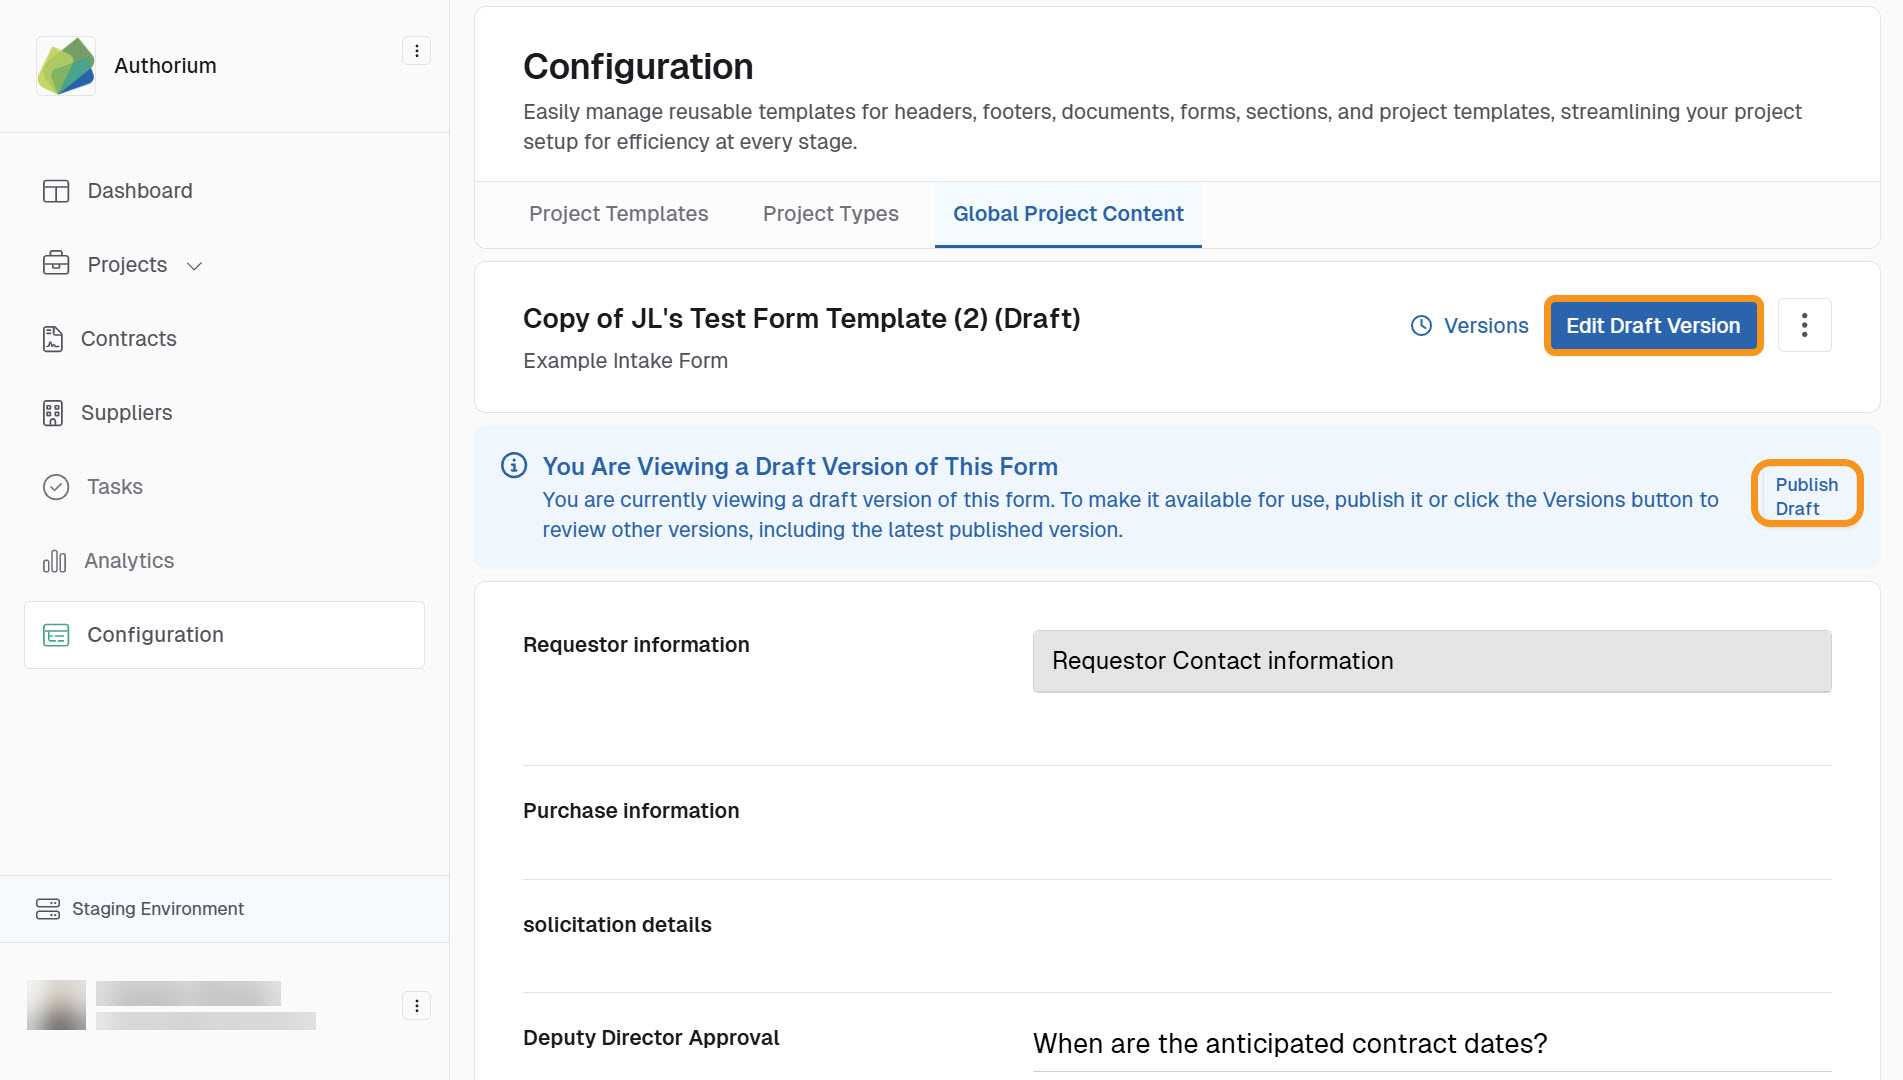Image resolution: width=1903 pixels, height=1080 pixels.
Task: Switch to the Project Templates tab
Action: pyautogui.click(x=618, y=213)
